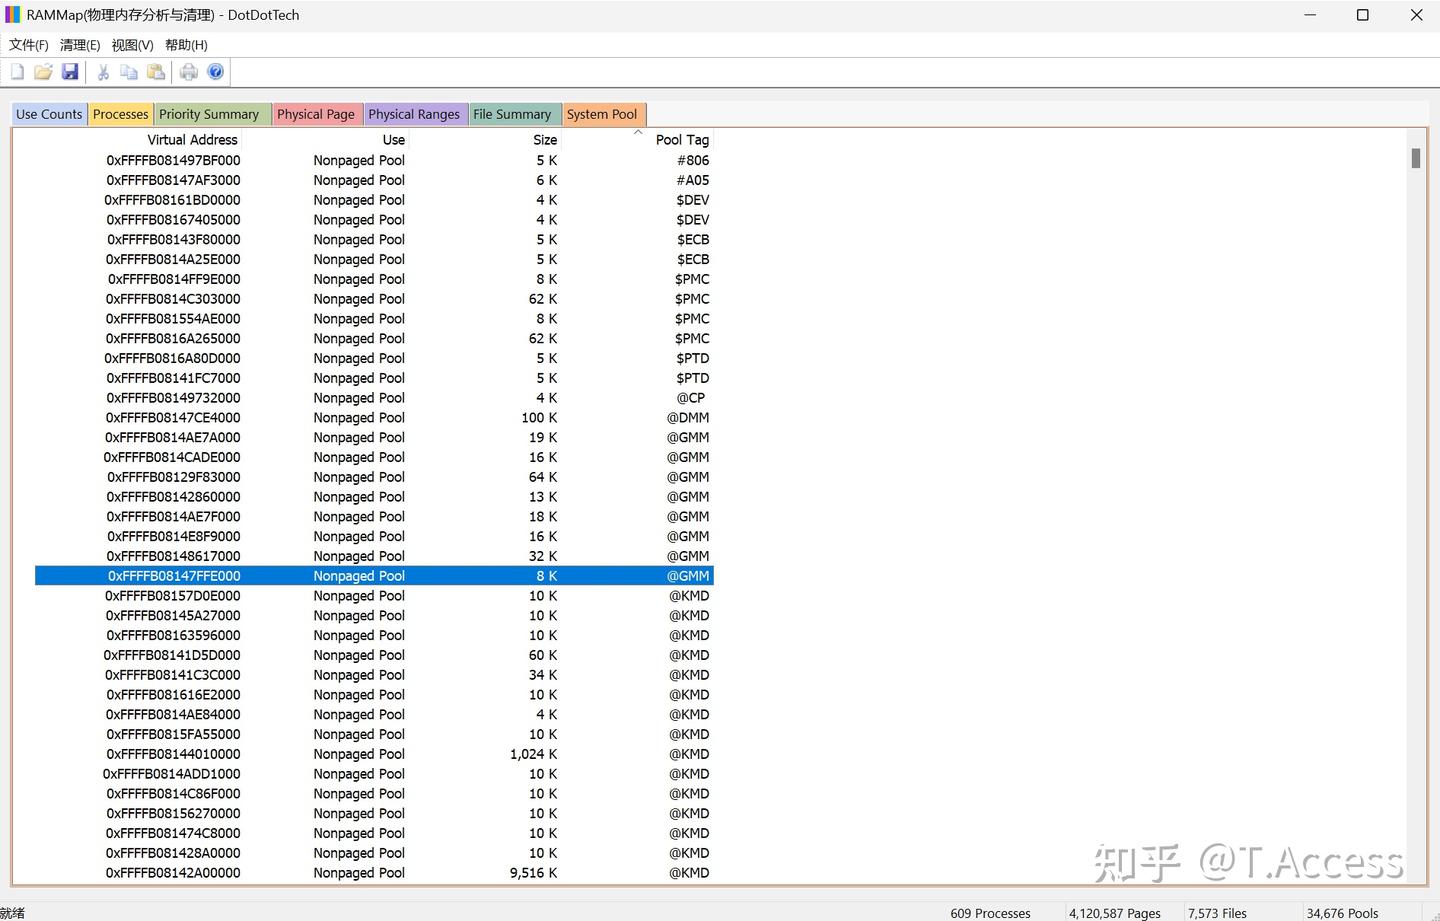
Task: Open a file using the folder icon
Action: click(43, 72)
